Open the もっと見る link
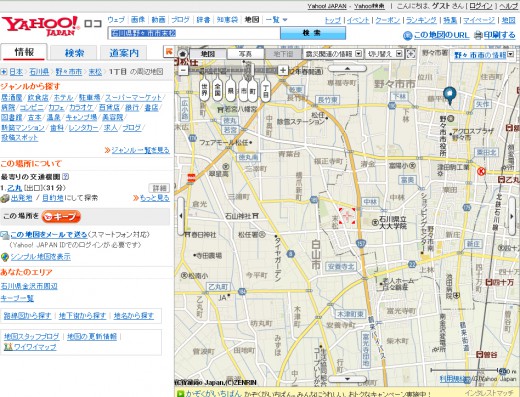Image resolution: width=520 pixels, height=397 pixels. coord(154,198)
